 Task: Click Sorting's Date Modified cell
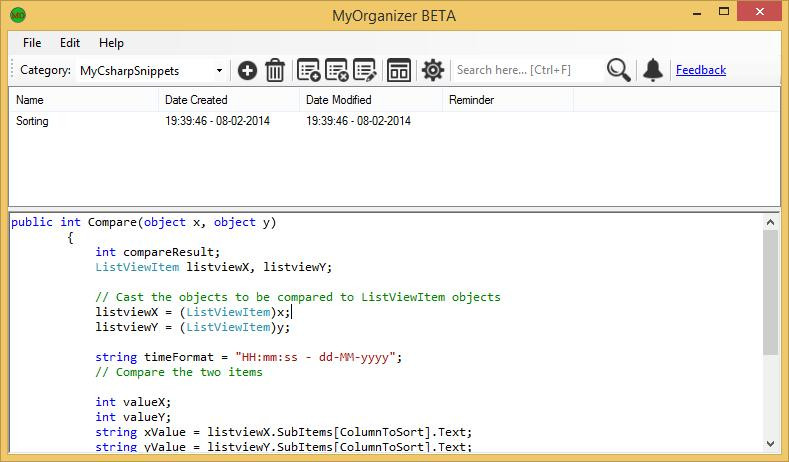click(x=358, y=121)
